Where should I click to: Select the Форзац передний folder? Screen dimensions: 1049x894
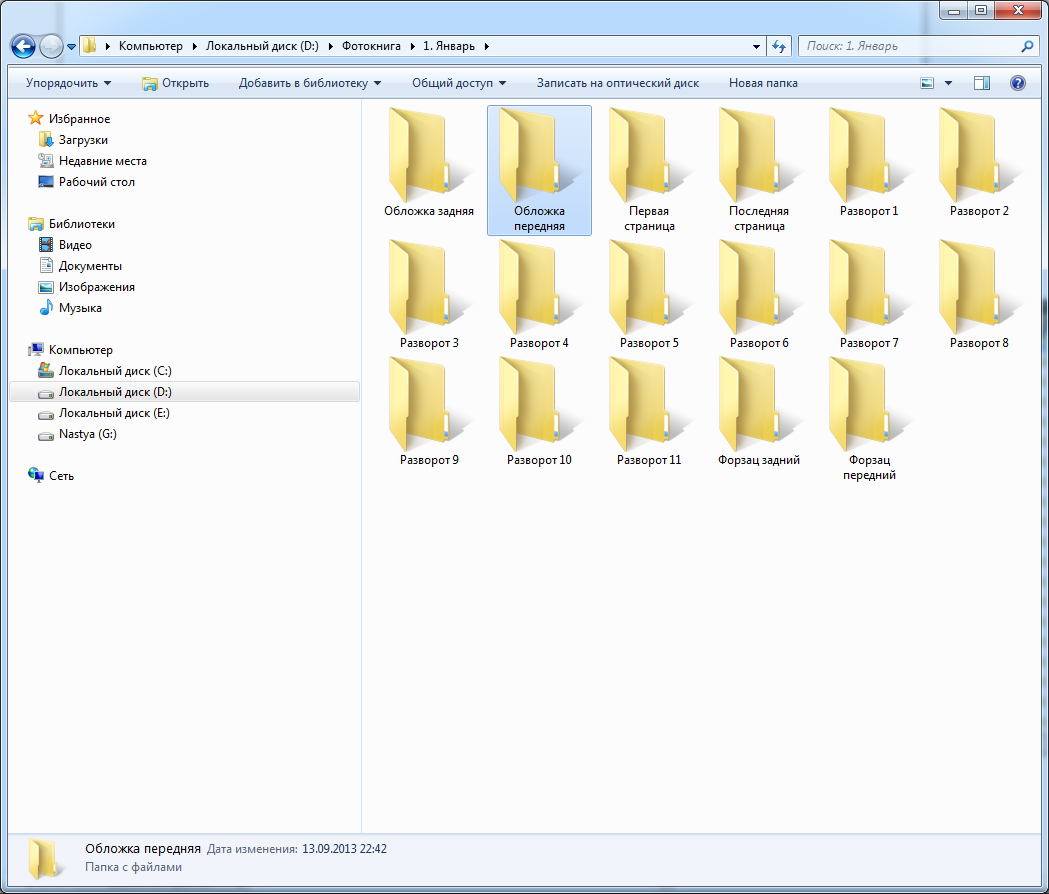(x=869, y=419)
